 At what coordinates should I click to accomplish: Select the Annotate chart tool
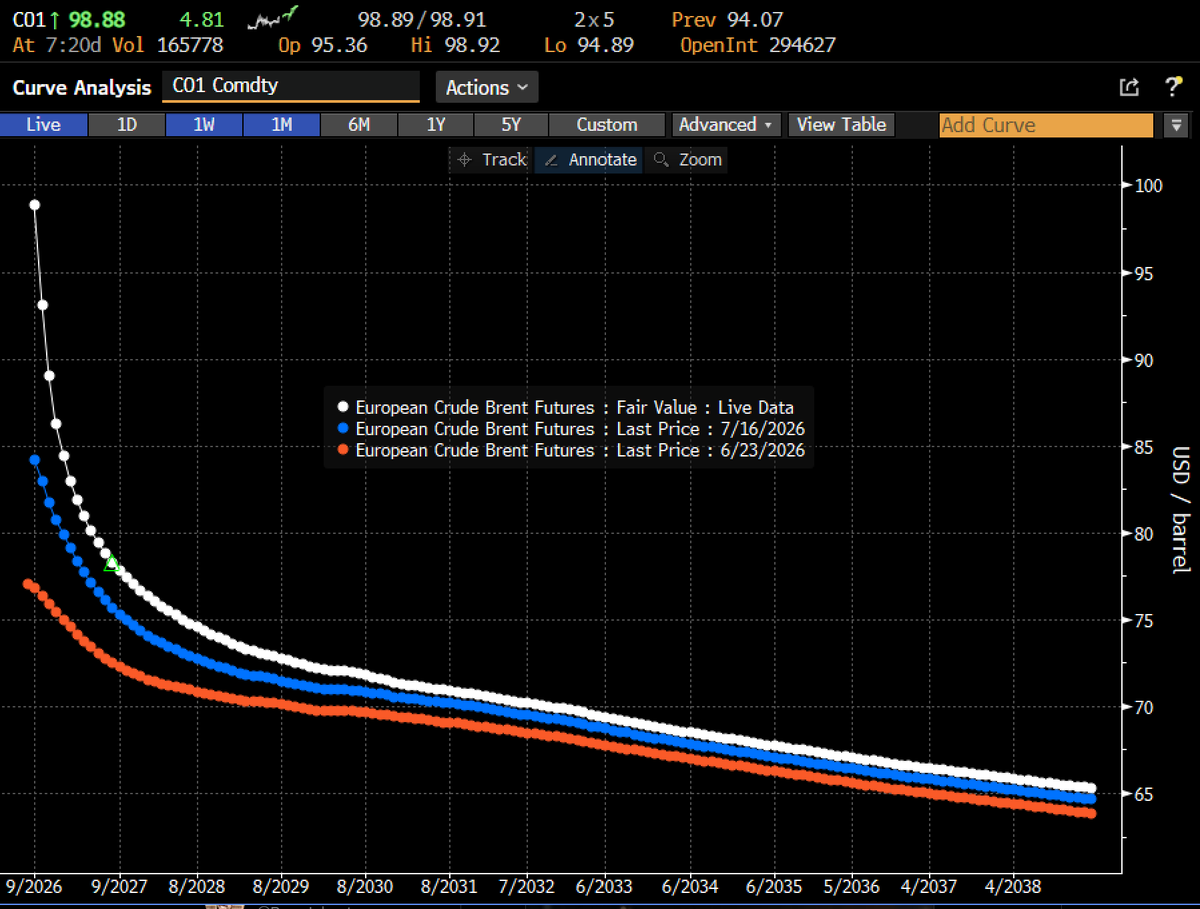590,160
